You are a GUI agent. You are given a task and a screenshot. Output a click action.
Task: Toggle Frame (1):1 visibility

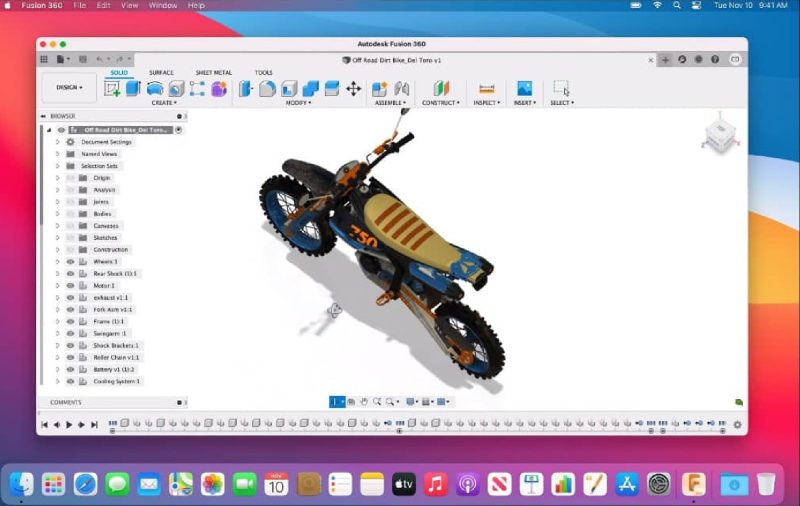tap(70, 322)
